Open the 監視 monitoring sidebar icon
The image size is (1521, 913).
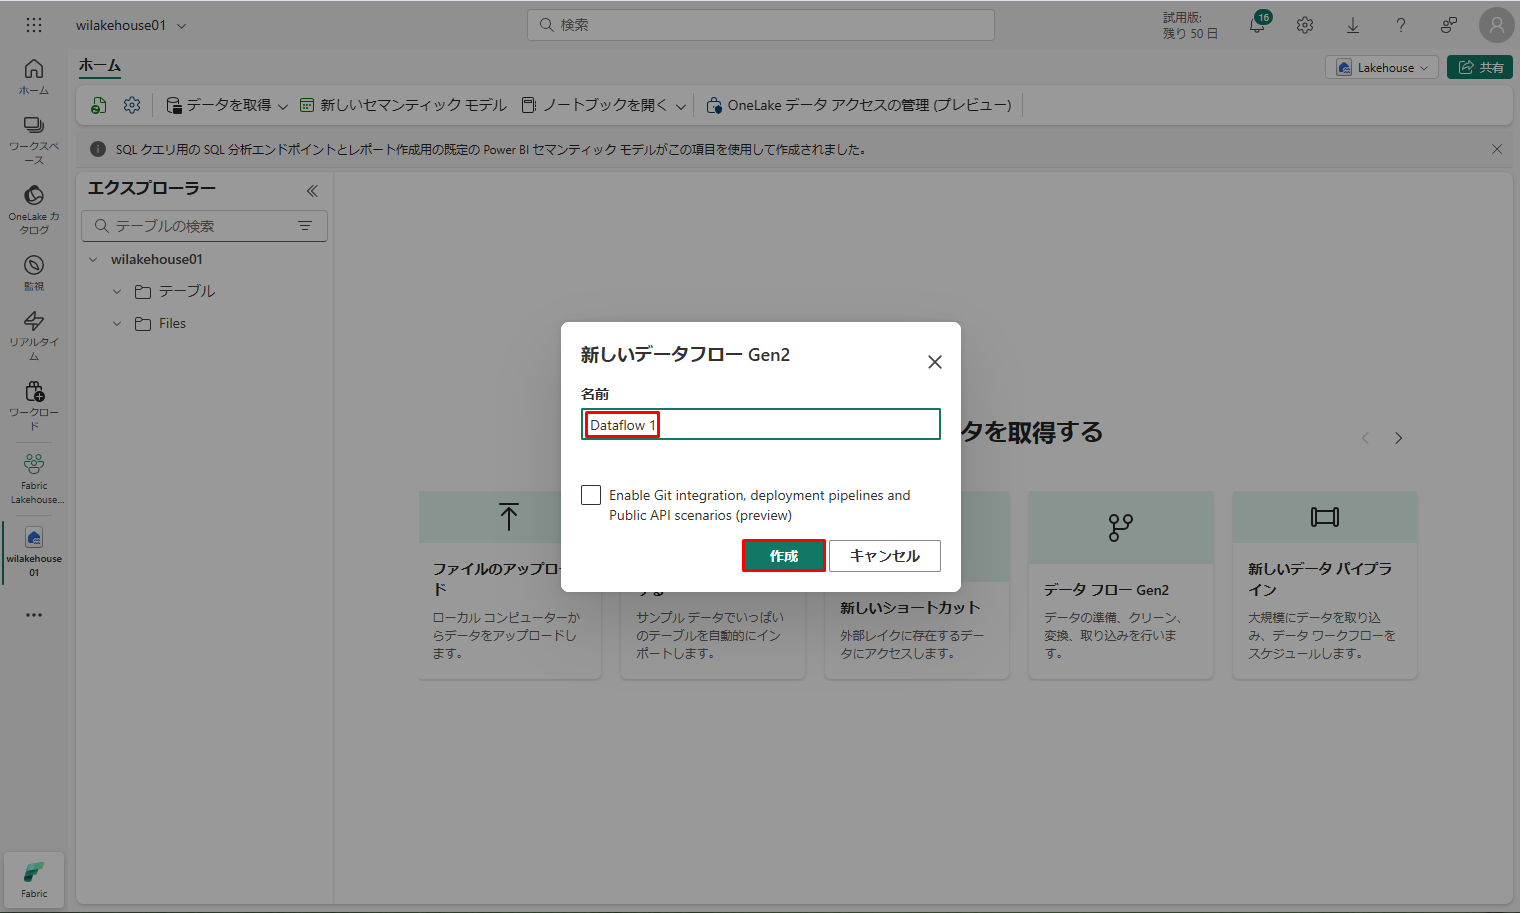point(34,271)
